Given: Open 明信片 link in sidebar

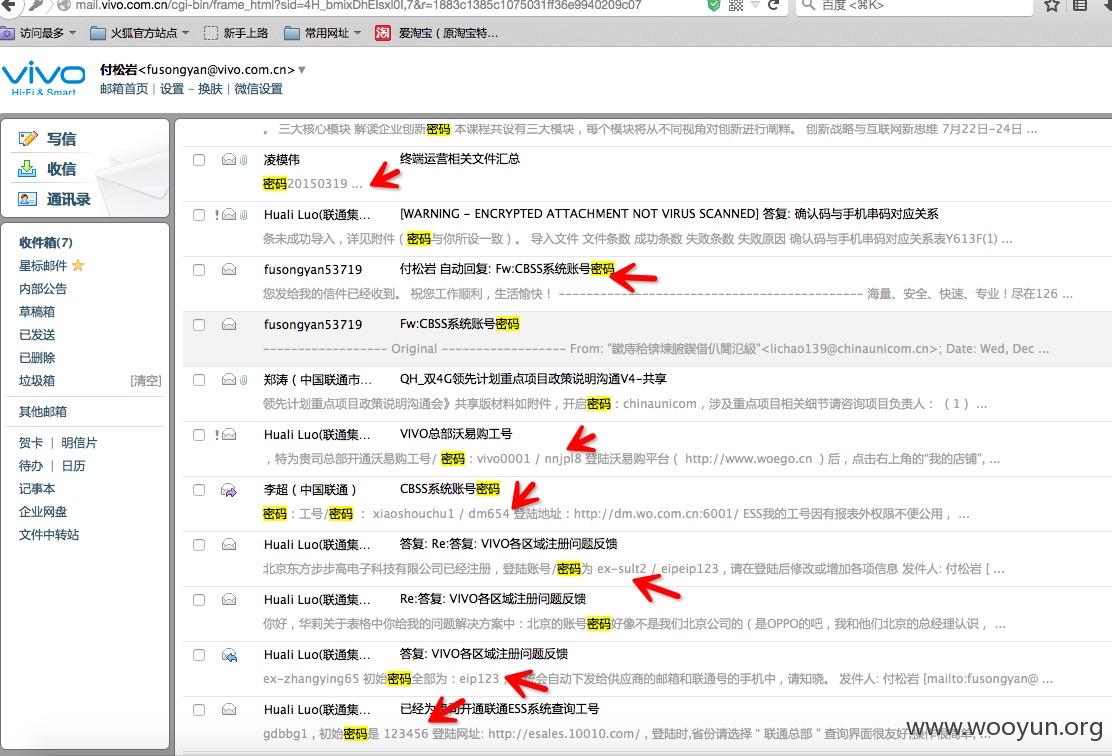Looking at the screenshot, I should pos(79,443).
